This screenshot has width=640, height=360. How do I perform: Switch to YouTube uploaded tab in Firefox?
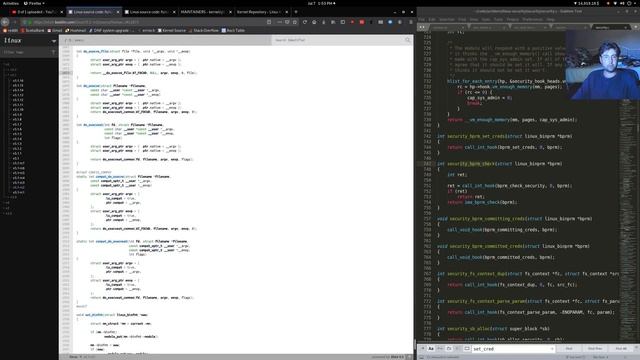click(x=37, y=12)
